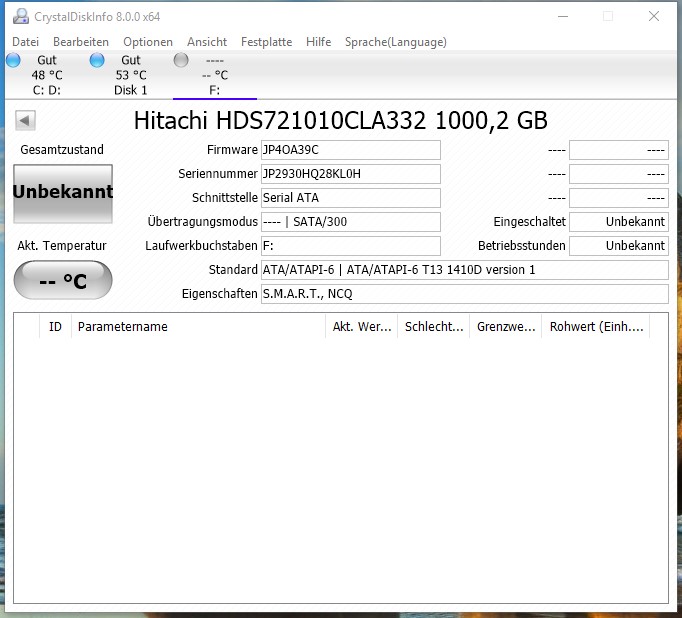682x618 pixels.
Task: Click the Schlecht... column header
Action: click(x=434, y=327)
